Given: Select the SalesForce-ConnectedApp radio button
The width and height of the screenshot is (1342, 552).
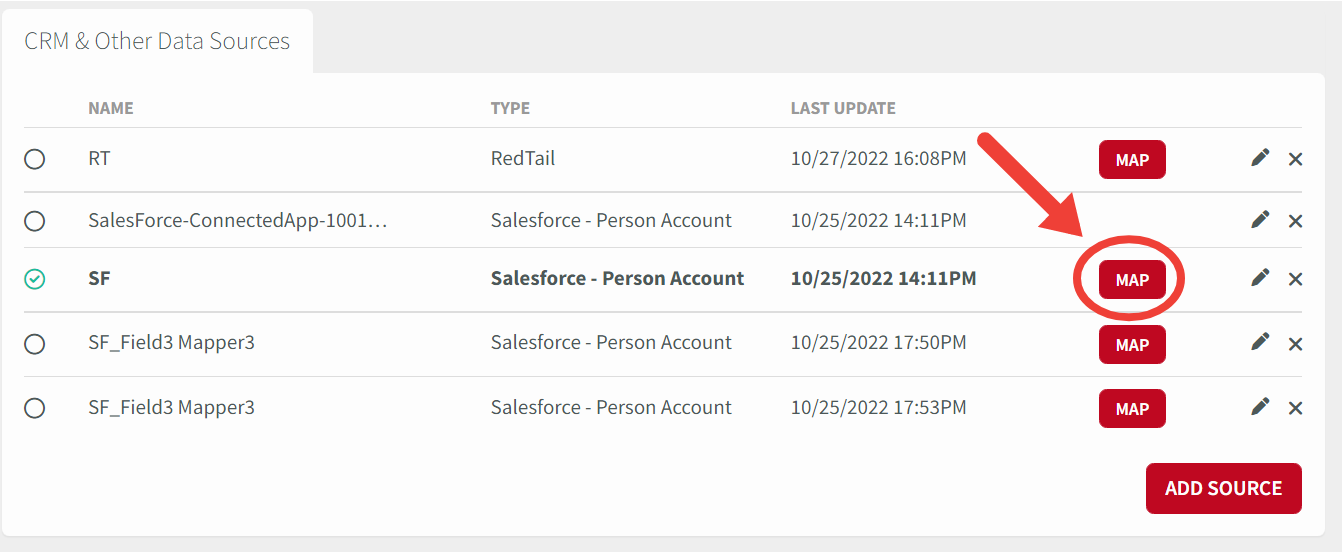Looking at the screenshot, I should coord(35,221).
